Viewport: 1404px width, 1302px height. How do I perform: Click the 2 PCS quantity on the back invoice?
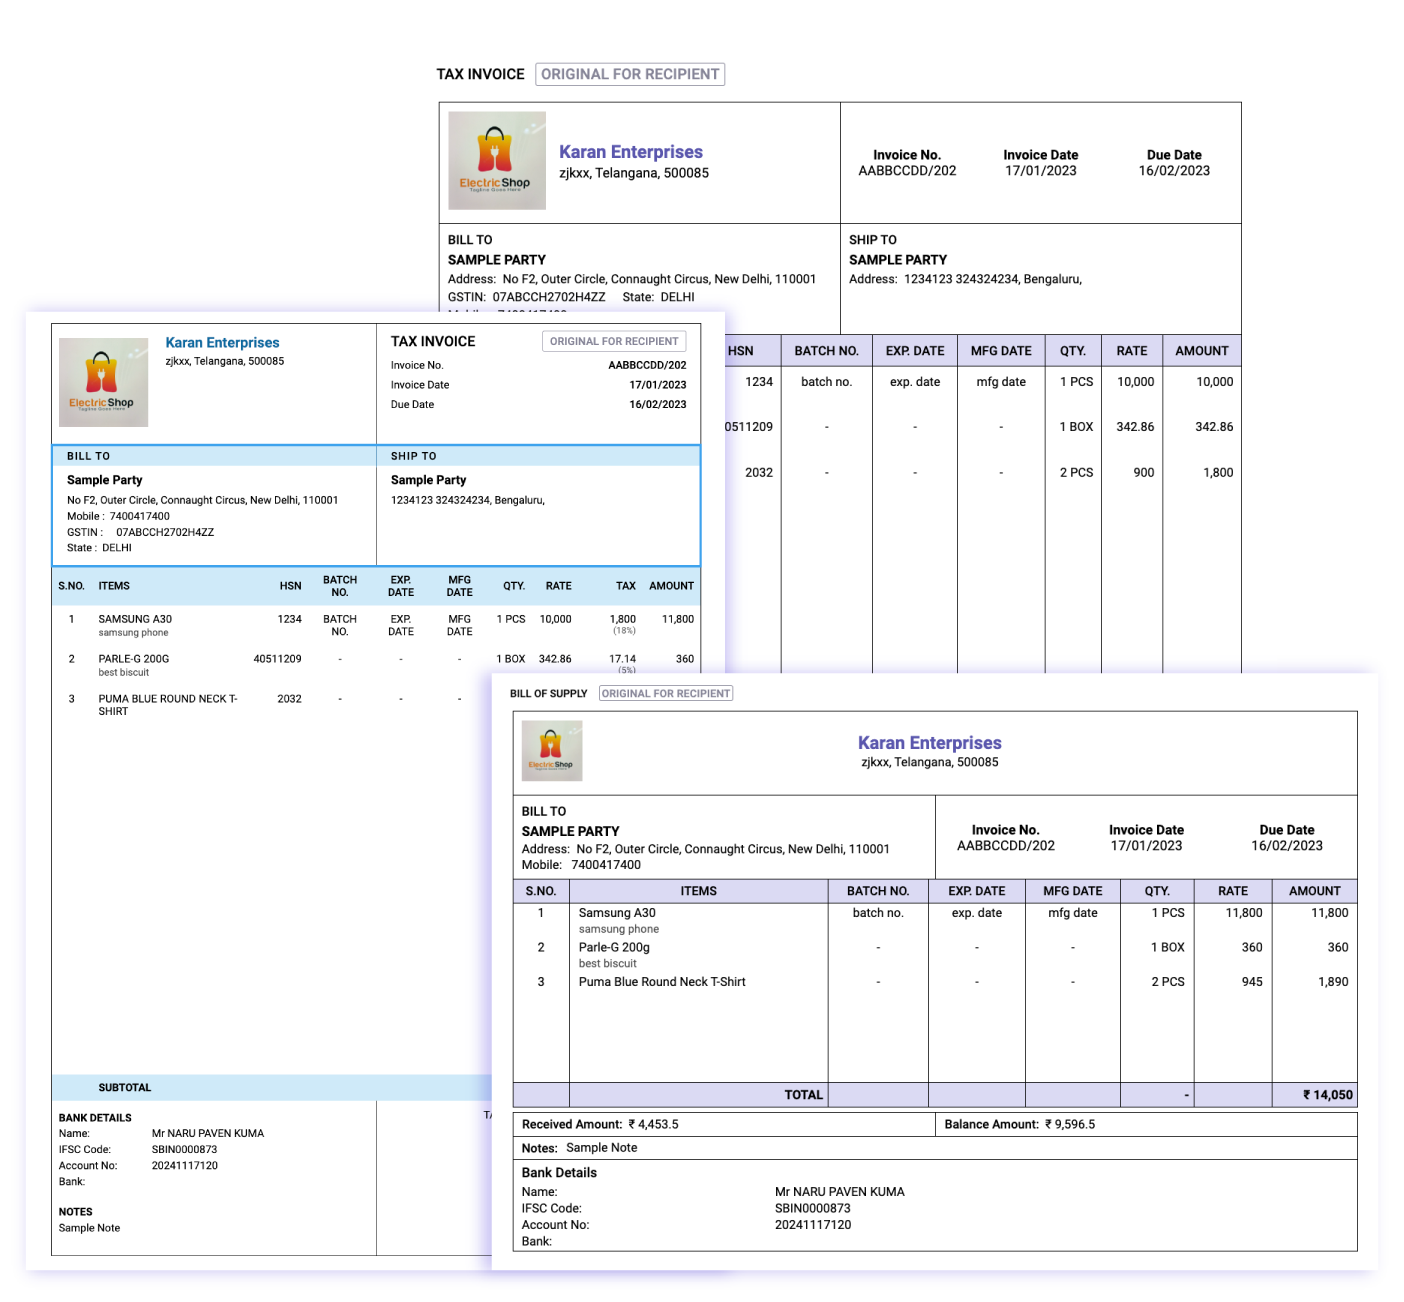click(x=1077, y=473)
